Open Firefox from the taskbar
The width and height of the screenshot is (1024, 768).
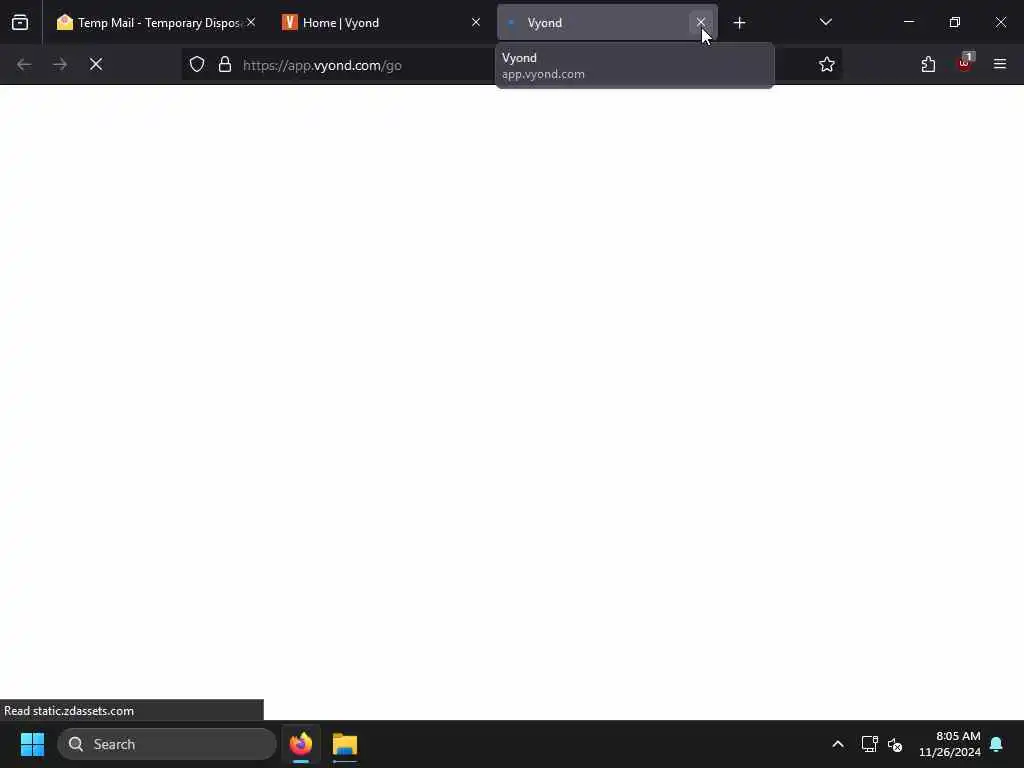(x=301, y=744)
